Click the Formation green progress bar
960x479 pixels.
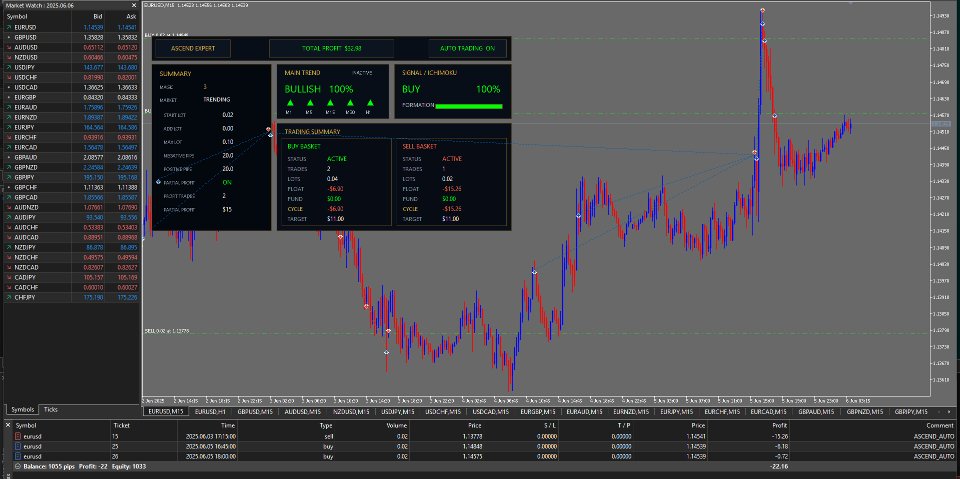click(x=468, y=106)
